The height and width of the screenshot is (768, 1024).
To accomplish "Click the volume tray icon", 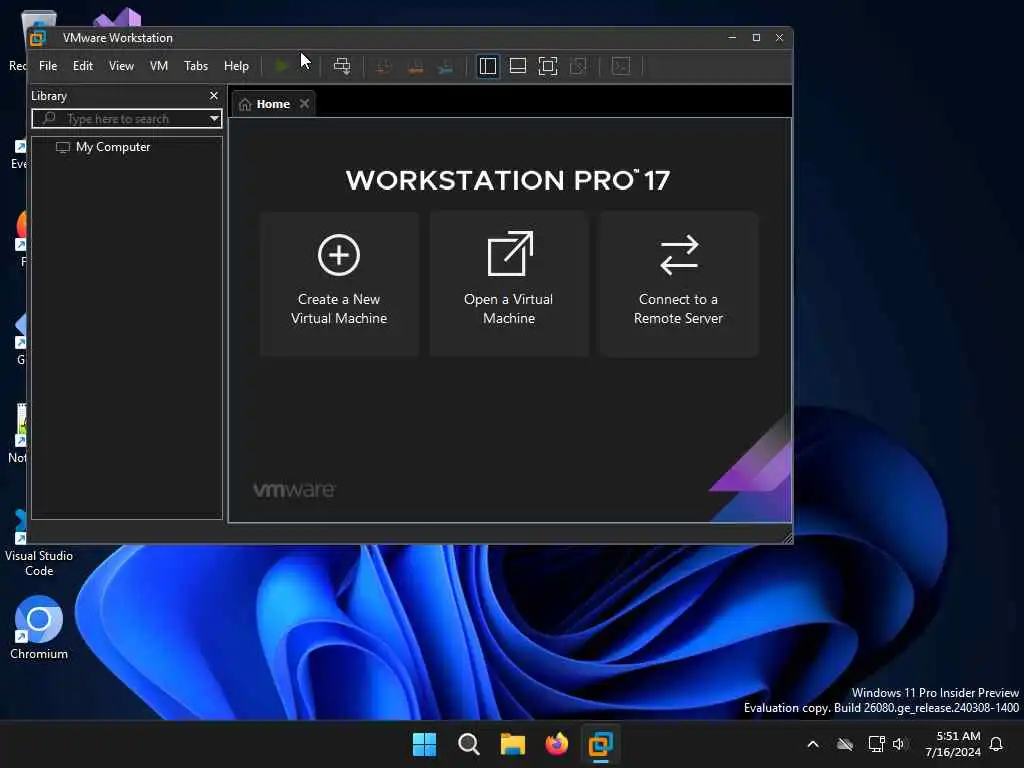I will click(899, 744).
